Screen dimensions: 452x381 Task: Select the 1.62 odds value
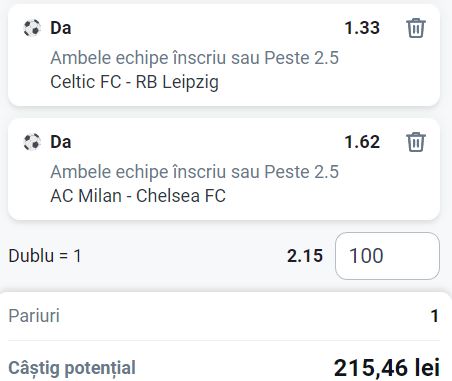[362, 142]
